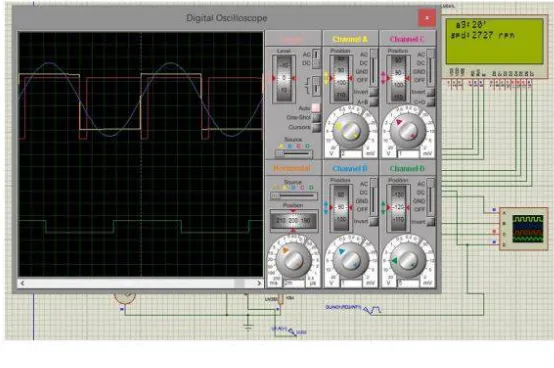The image size is (554, 368).
Task: Toggle the Channel D Invert button
Action: (430, 221)
